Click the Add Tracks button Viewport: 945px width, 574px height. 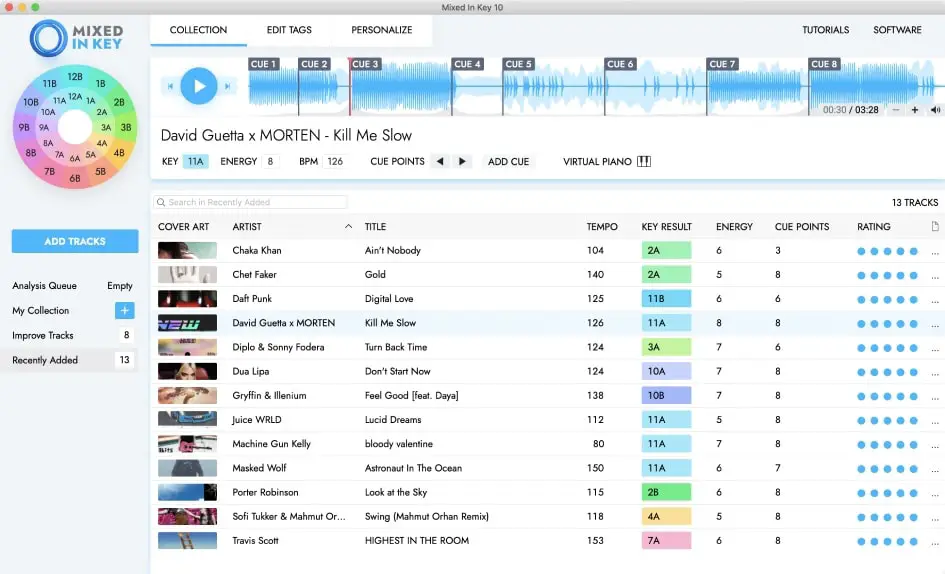click(x=75, y=241)
